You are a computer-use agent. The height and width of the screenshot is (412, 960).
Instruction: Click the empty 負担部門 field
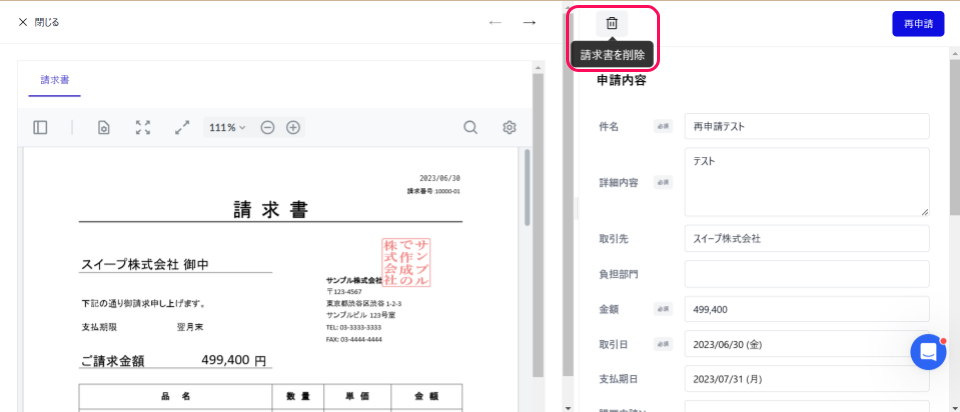pos(807,274)
